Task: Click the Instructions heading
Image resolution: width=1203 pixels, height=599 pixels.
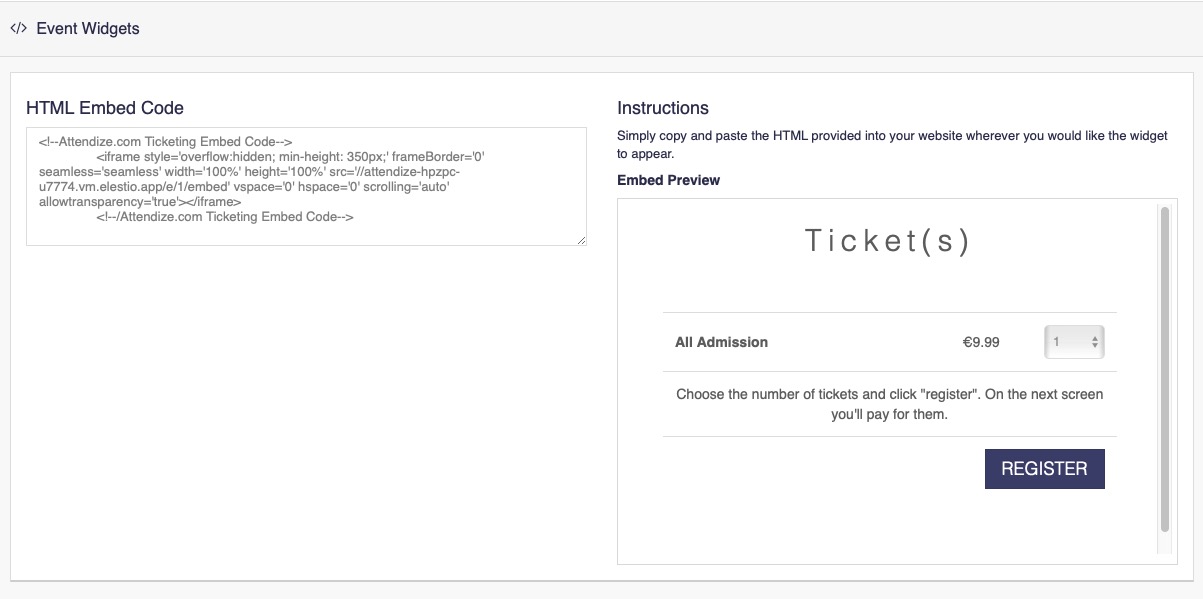Action: [663, 108]
